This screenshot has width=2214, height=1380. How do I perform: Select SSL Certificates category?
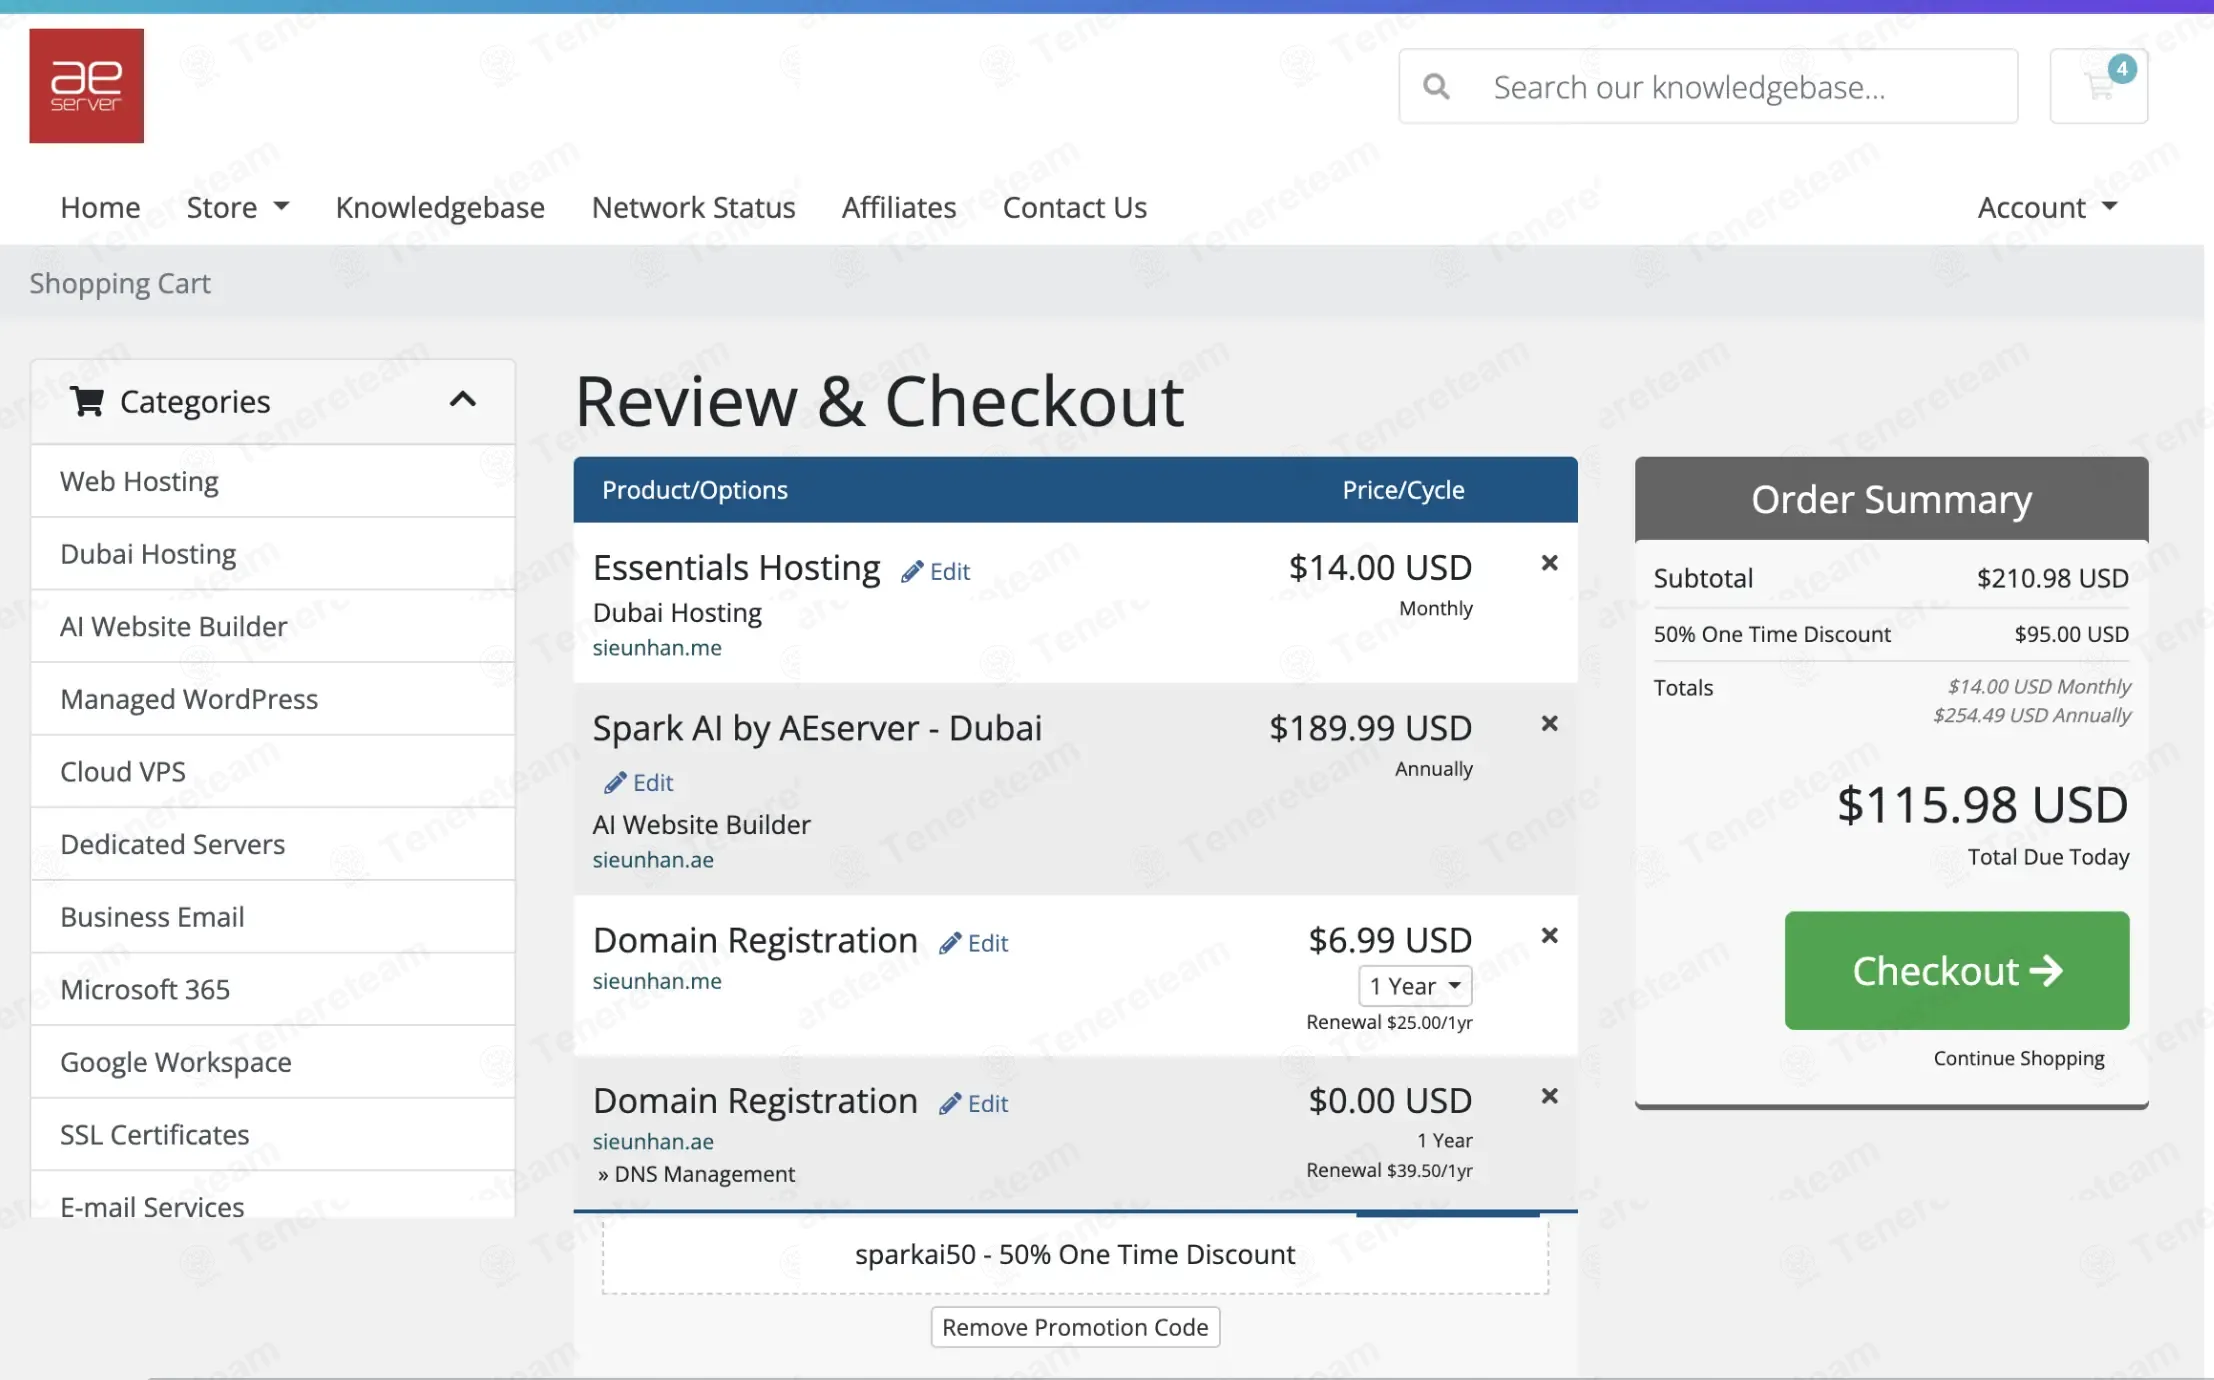tap(273, 1134)
